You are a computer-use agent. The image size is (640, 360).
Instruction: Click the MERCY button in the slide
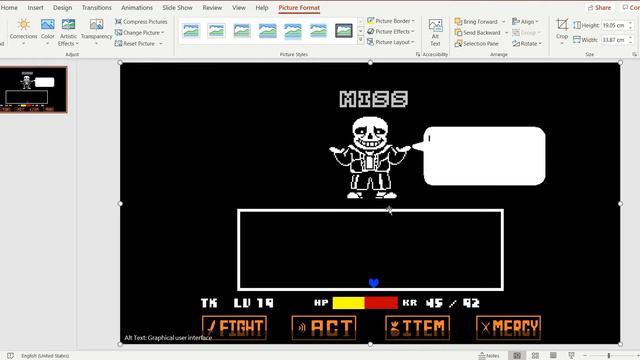[508, 327]
